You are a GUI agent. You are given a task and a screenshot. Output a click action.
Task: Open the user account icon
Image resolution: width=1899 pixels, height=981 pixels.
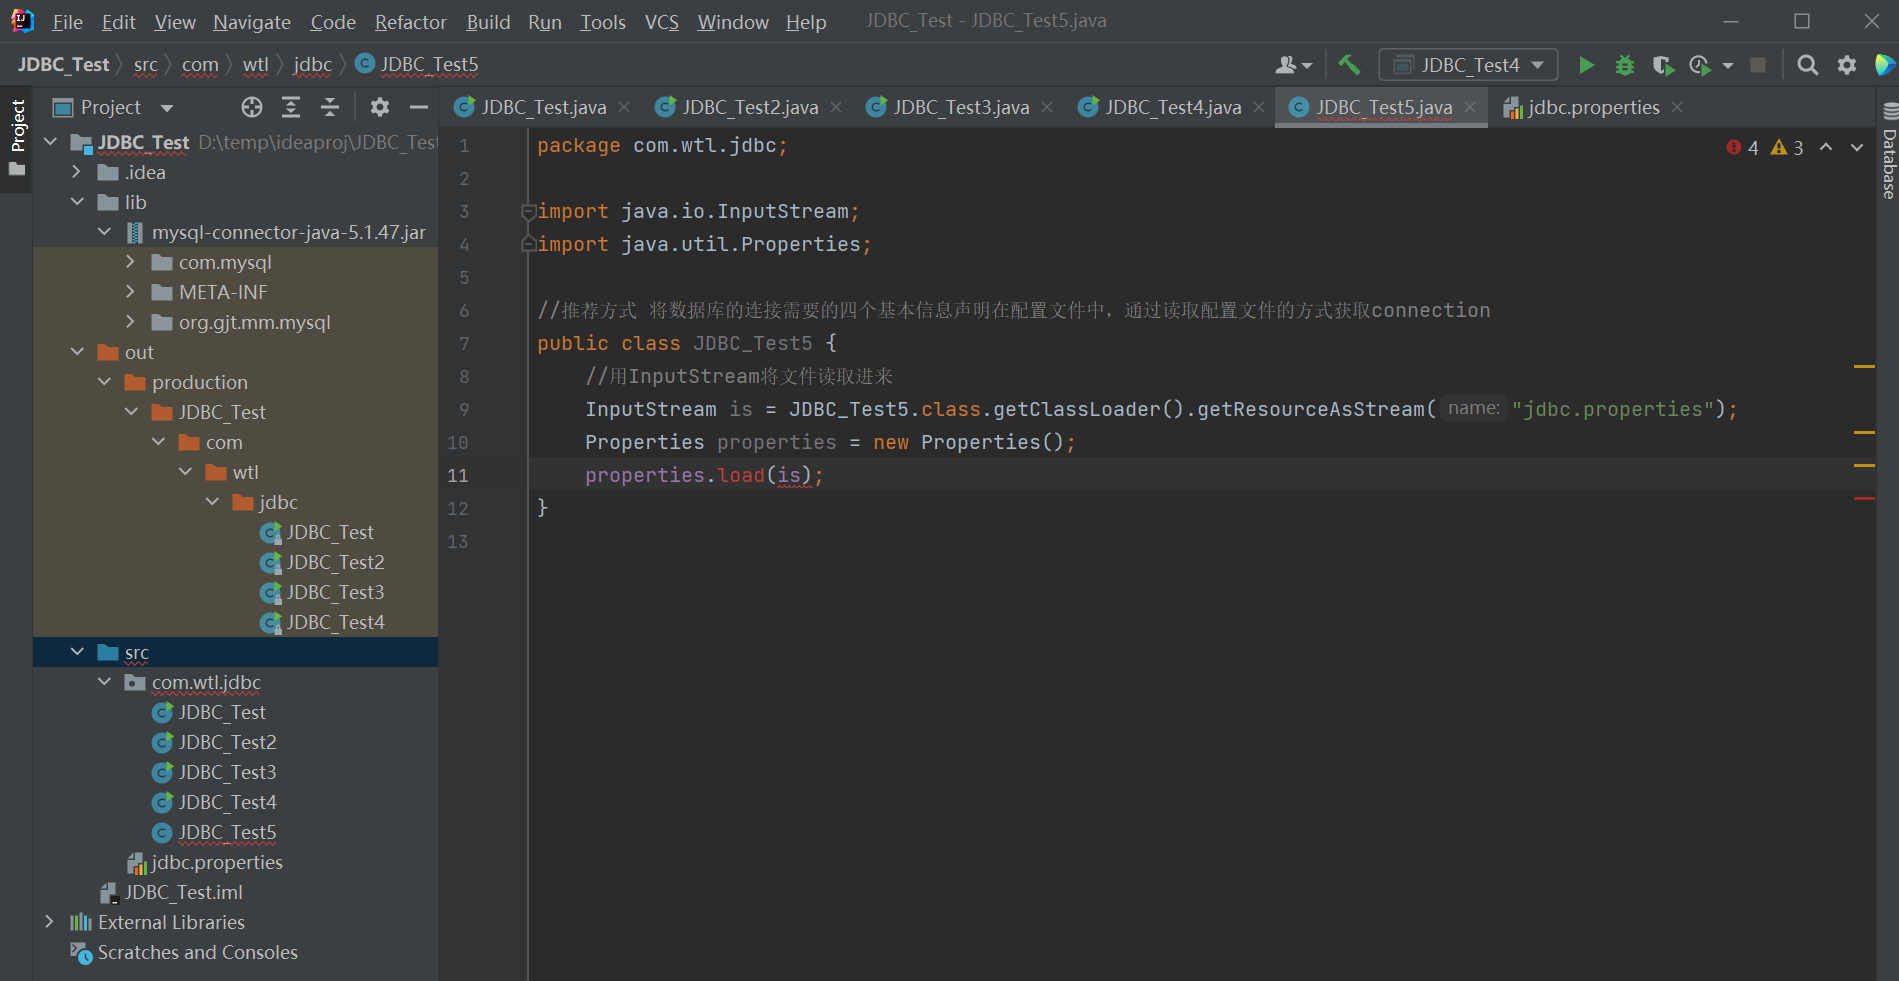point(1293,65)
